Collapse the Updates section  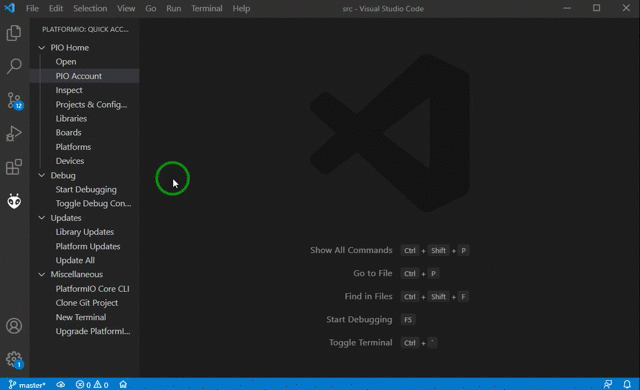pyautogui.click(x=42, y=218)
